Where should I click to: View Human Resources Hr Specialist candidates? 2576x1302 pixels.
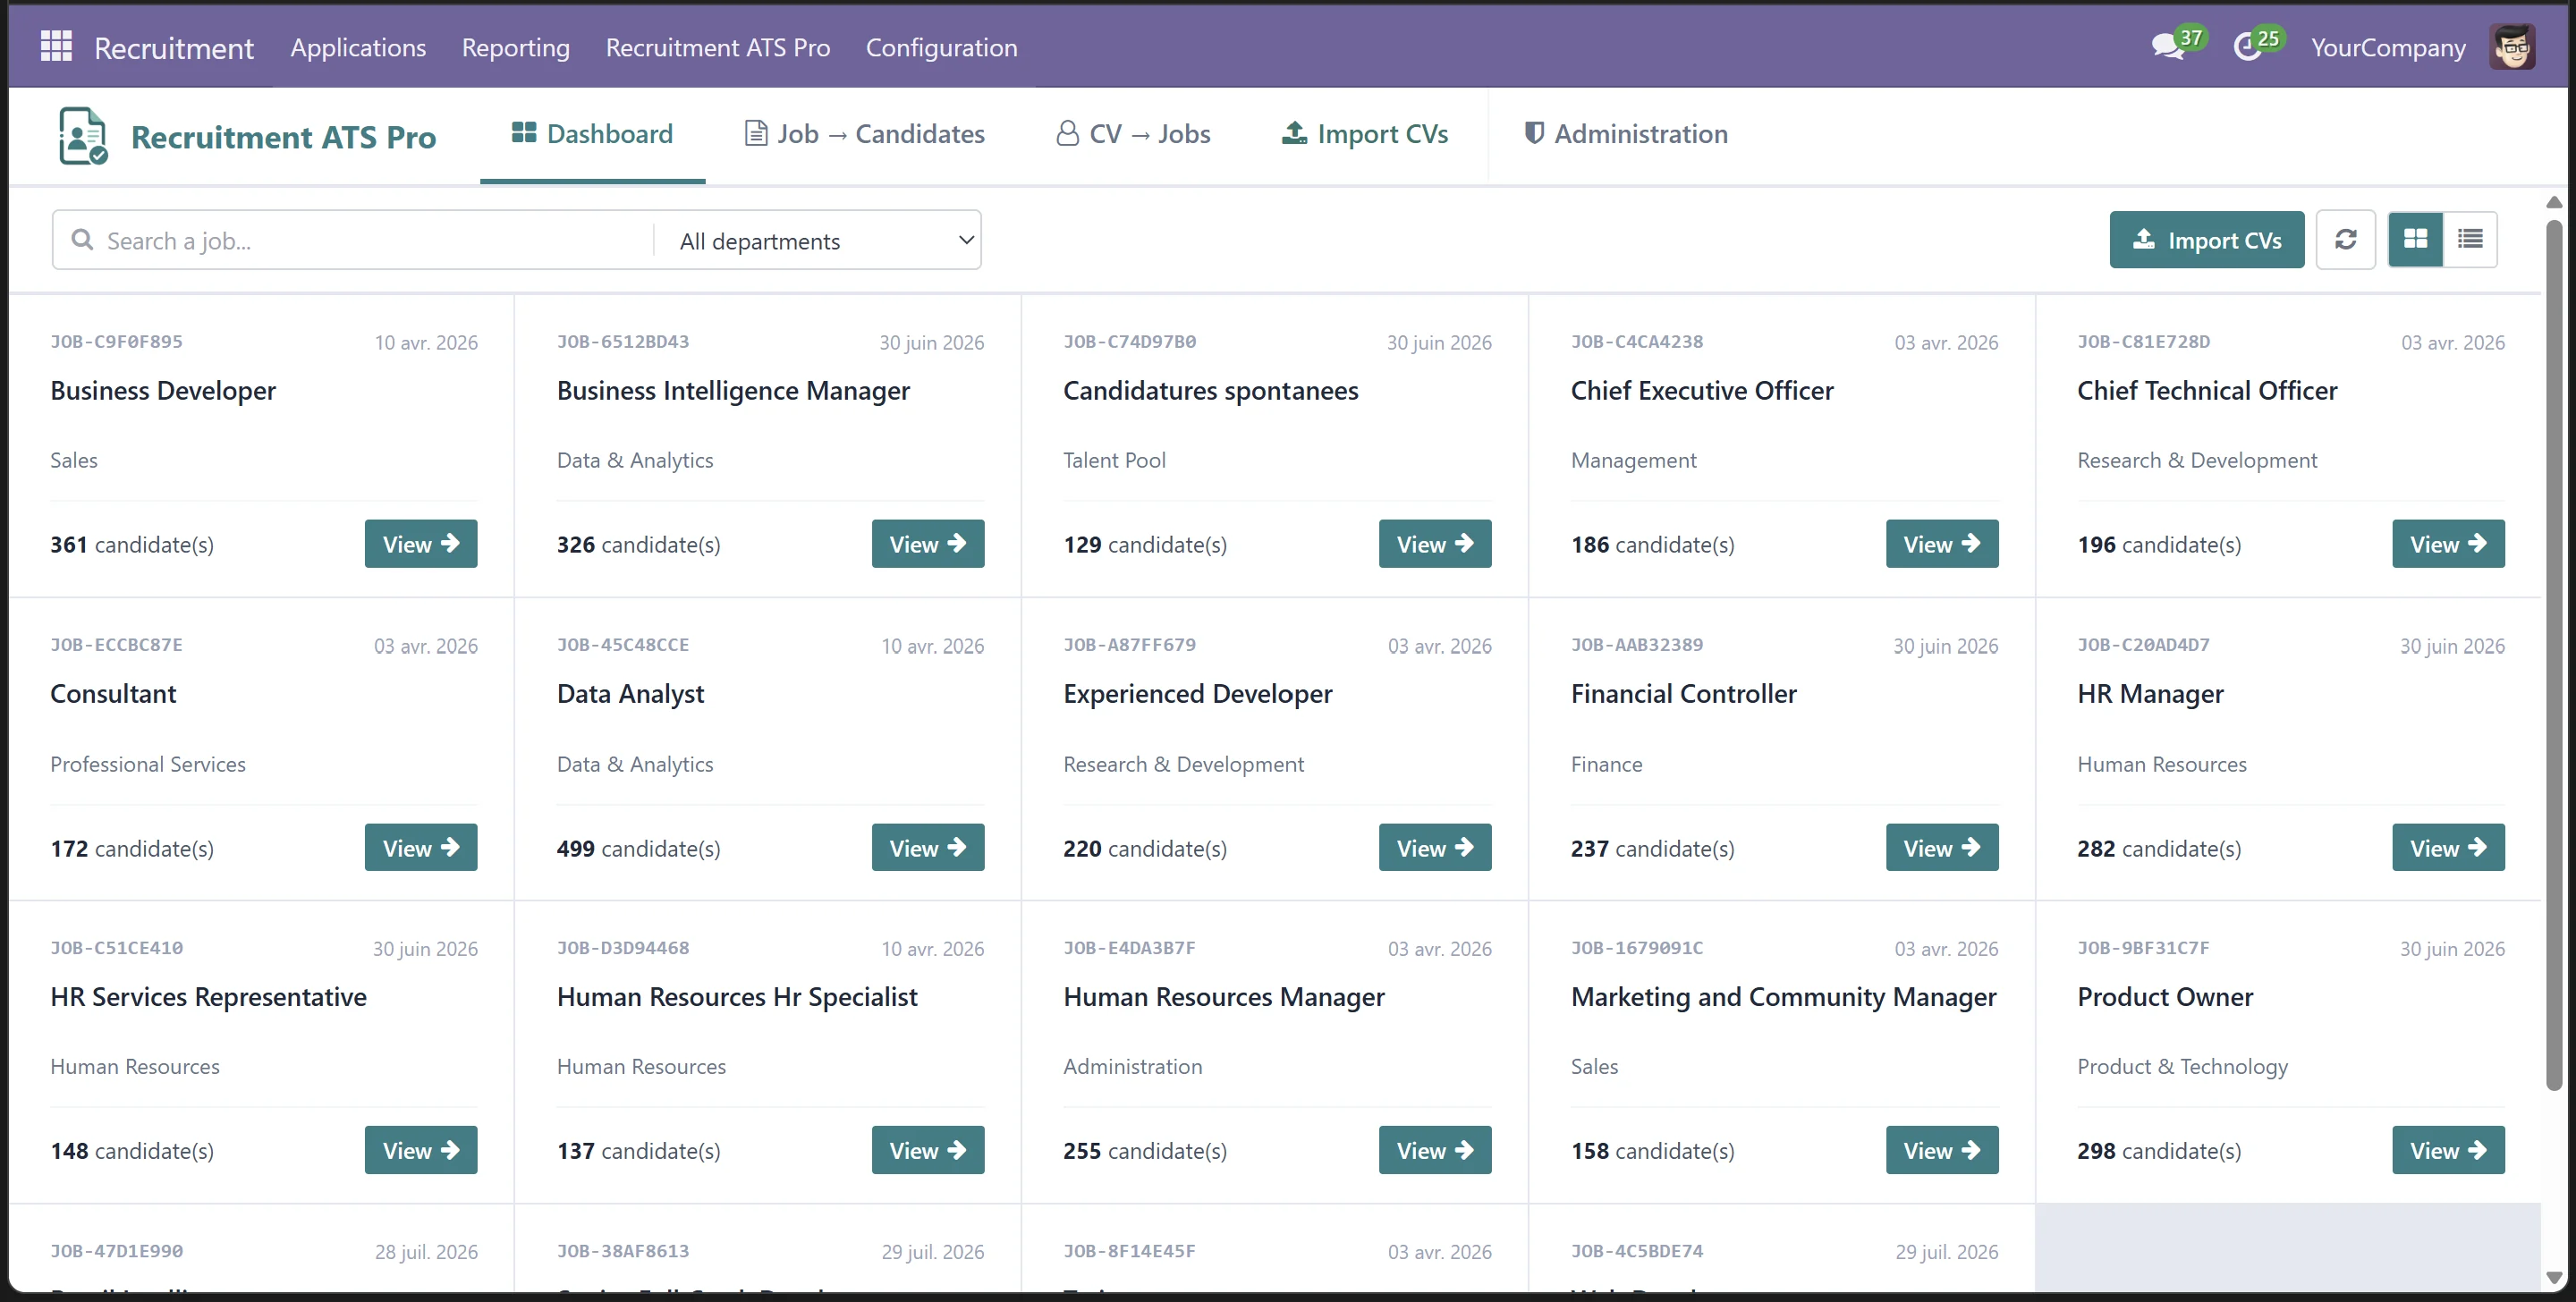[928, 1150]
